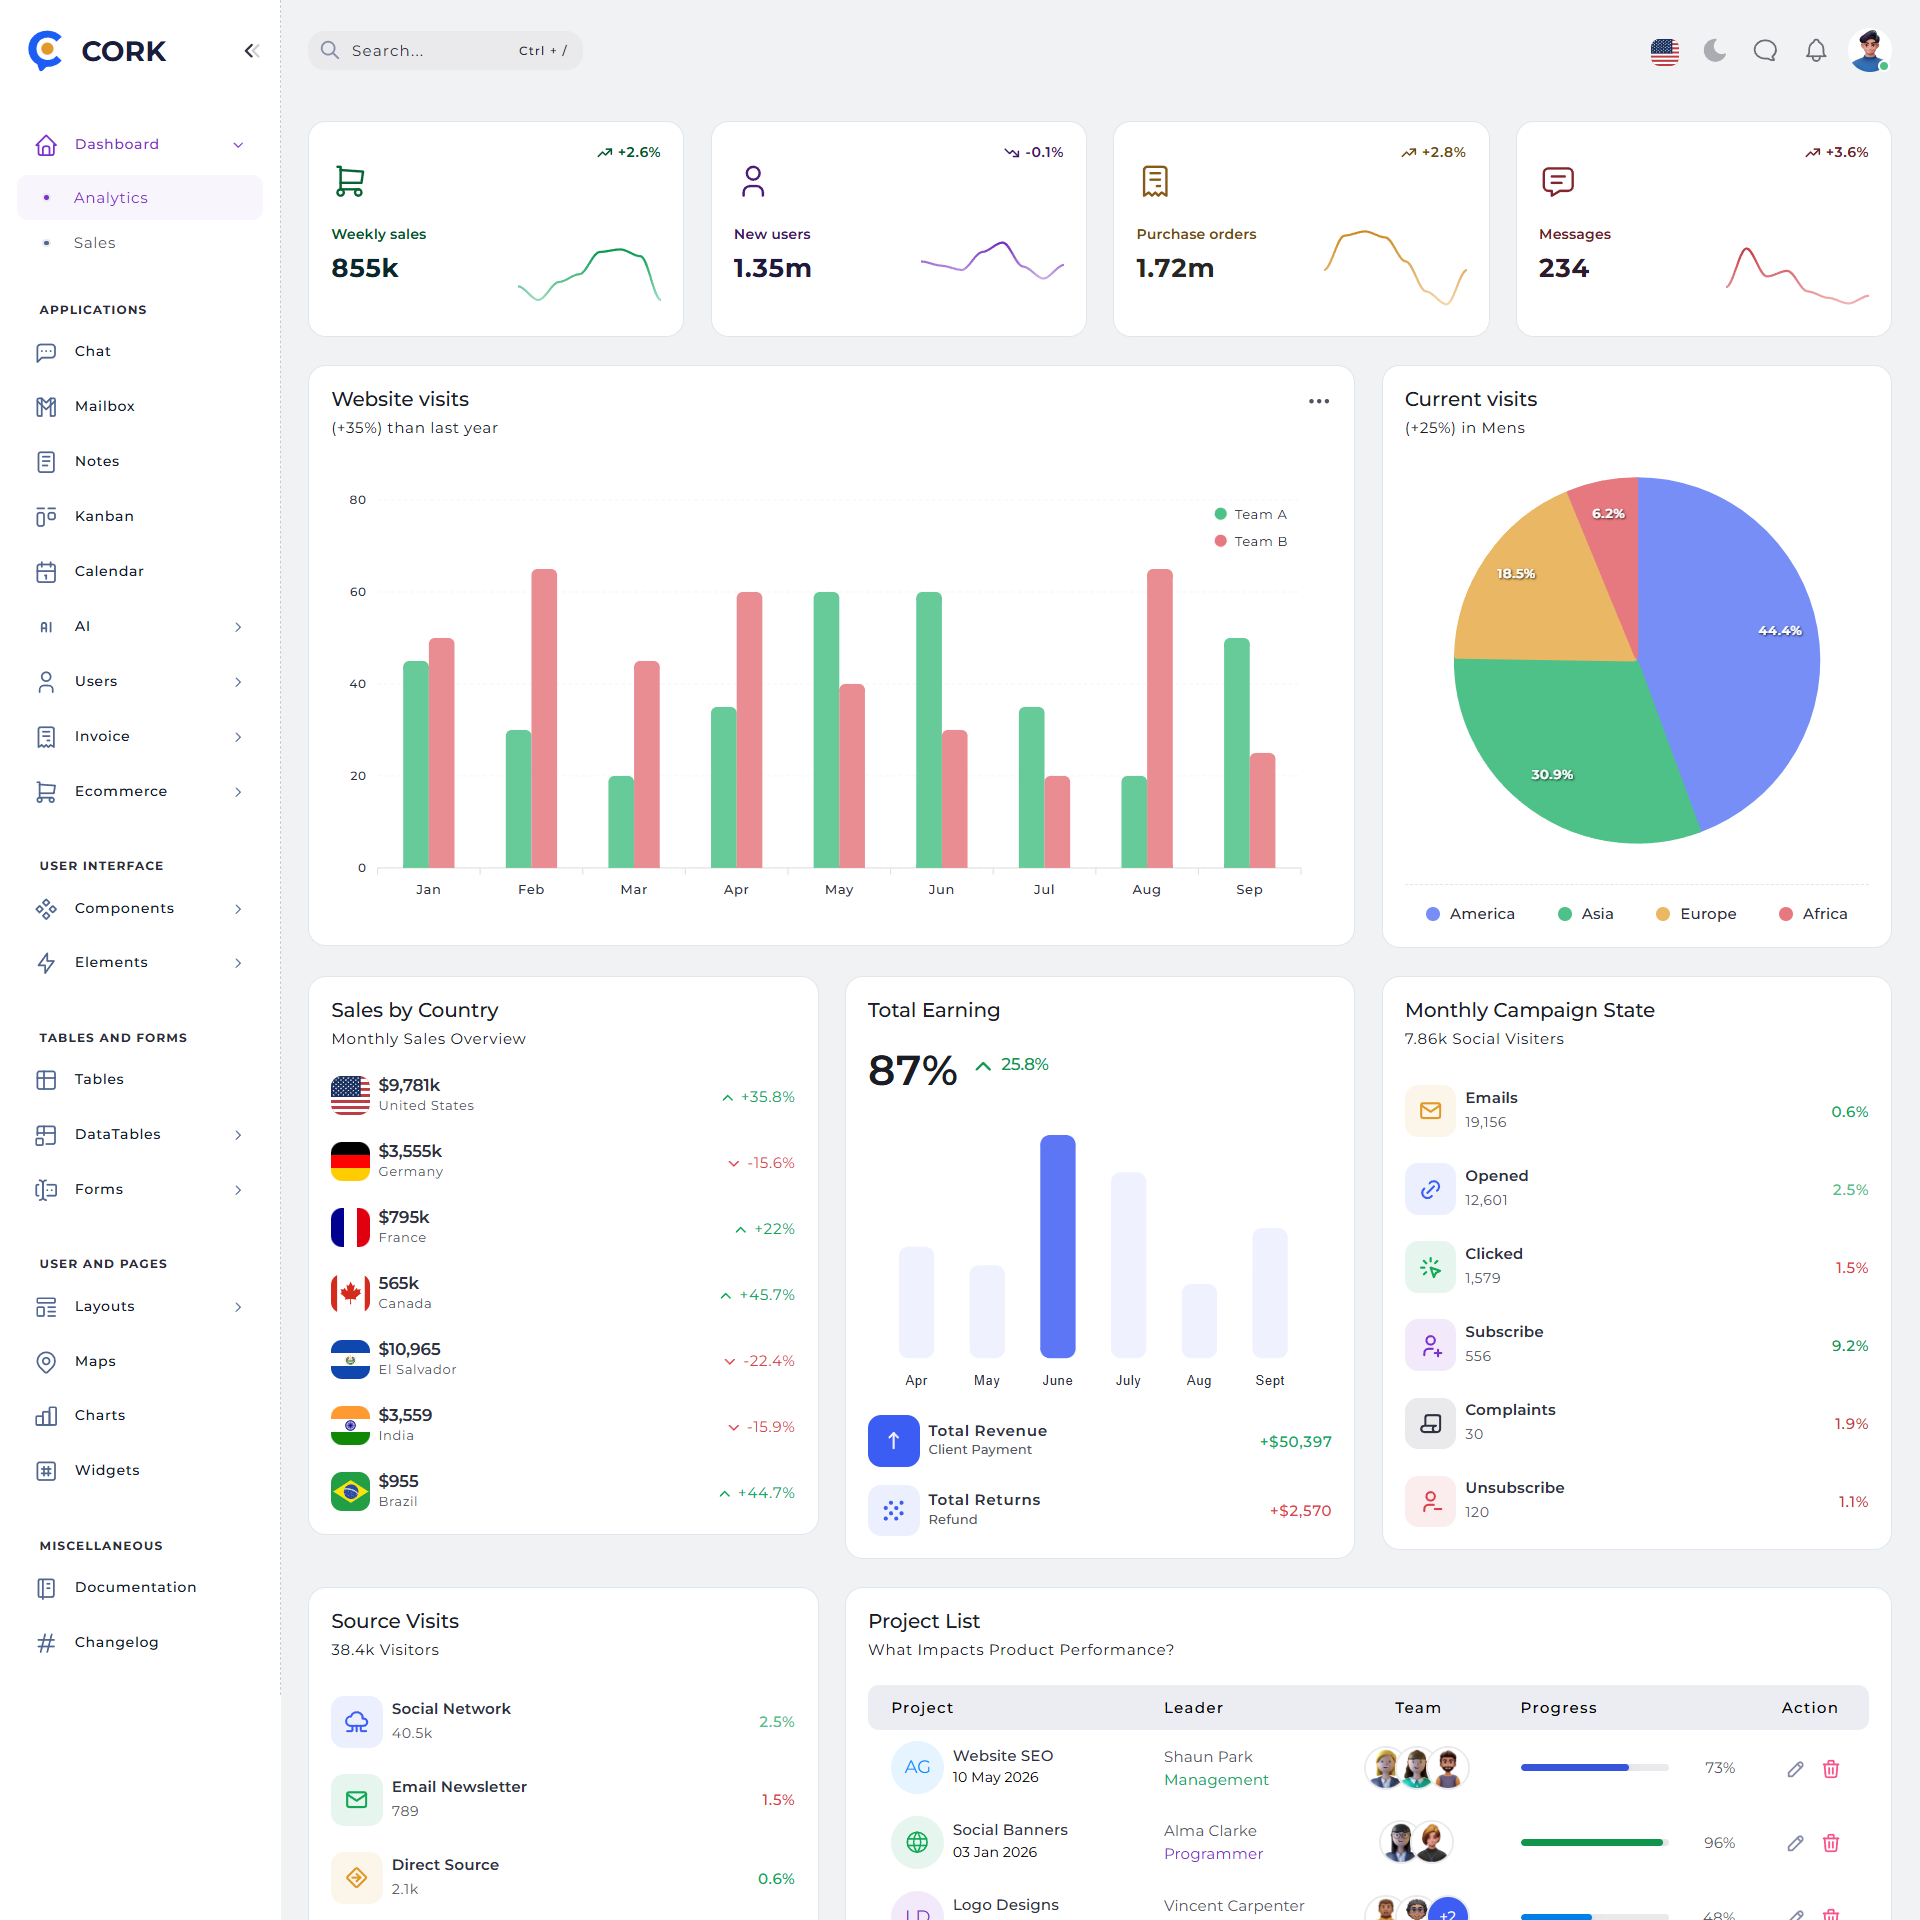Image resolution: width=1920 pixels, height=1920 pixels.
Task: Open the Website visits three-dot menu
Action: click(x=1319, y=401)
